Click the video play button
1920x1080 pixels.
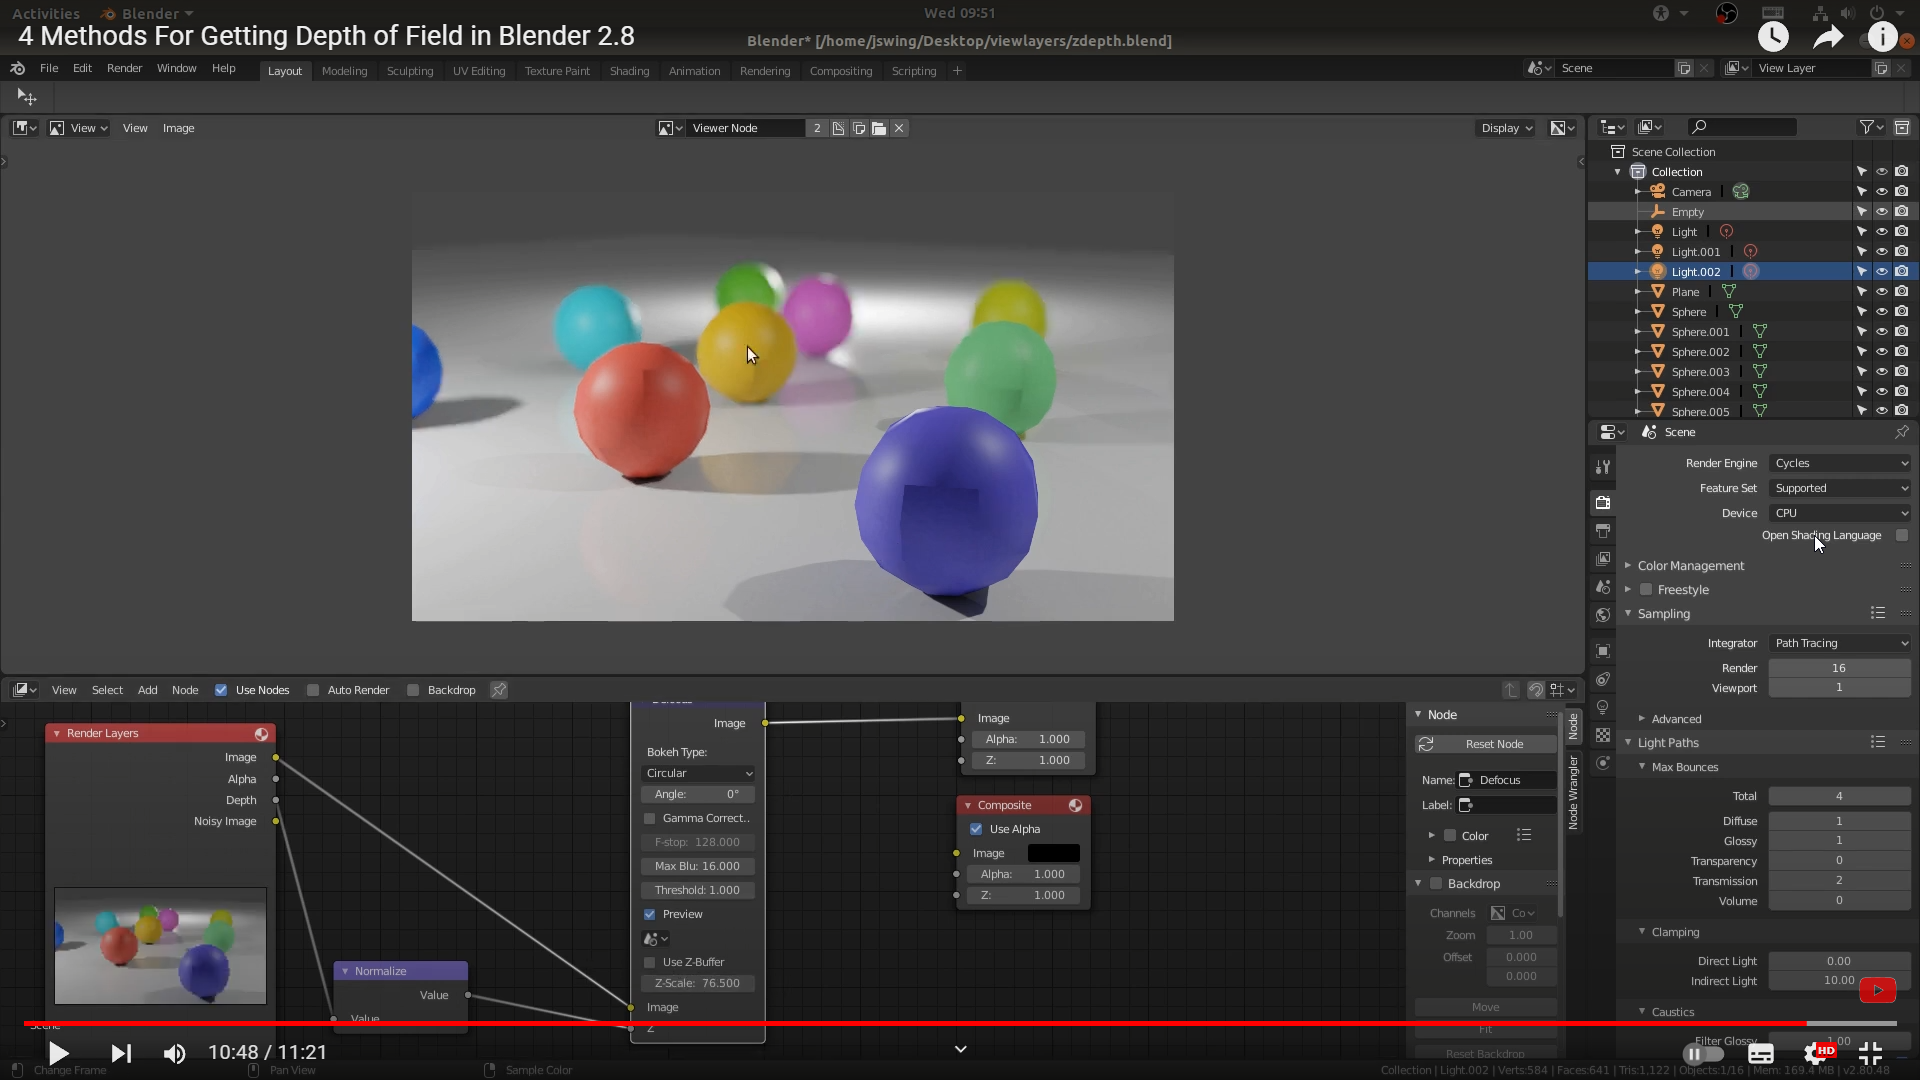coord(58,1053)
